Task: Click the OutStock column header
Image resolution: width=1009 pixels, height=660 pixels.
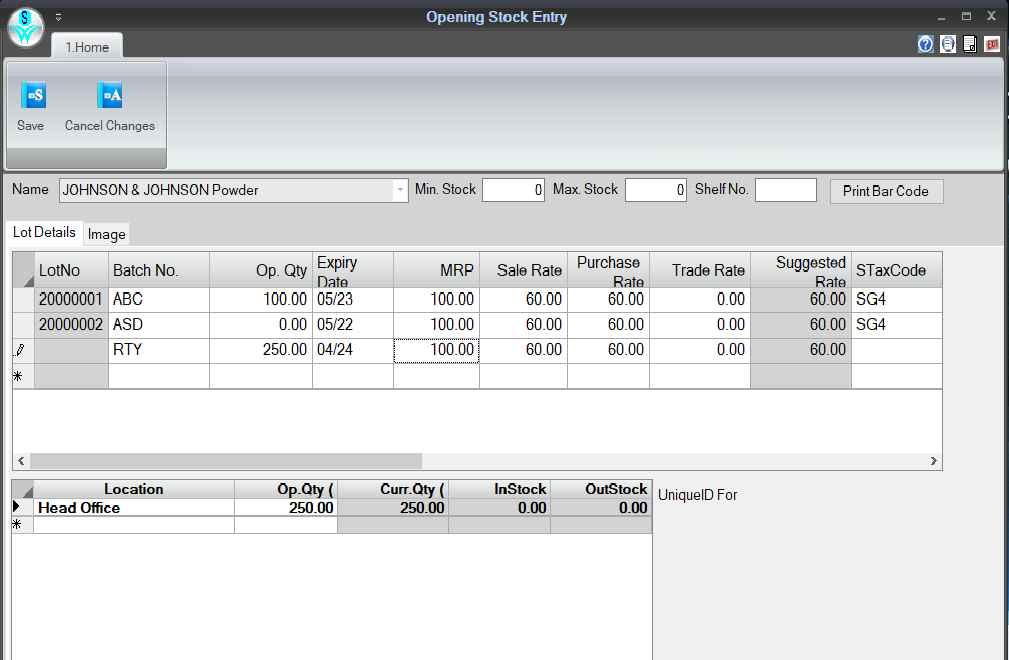Action: (601, 489)
